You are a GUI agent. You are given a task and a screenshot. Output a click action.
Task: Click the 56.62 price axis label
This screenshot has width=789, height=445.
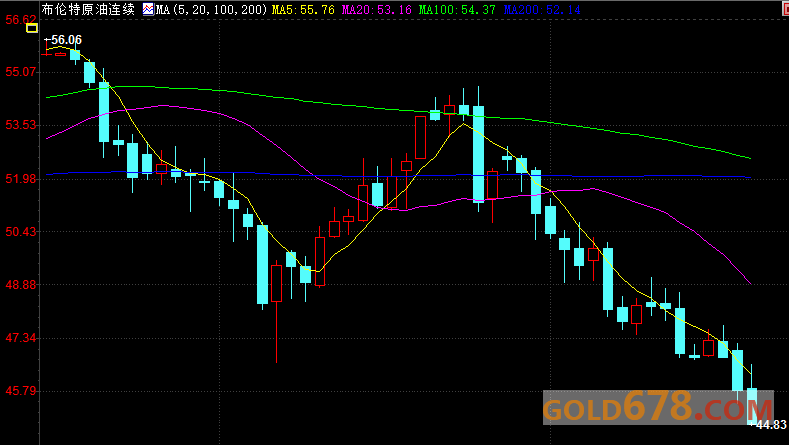tap(21, 20)
